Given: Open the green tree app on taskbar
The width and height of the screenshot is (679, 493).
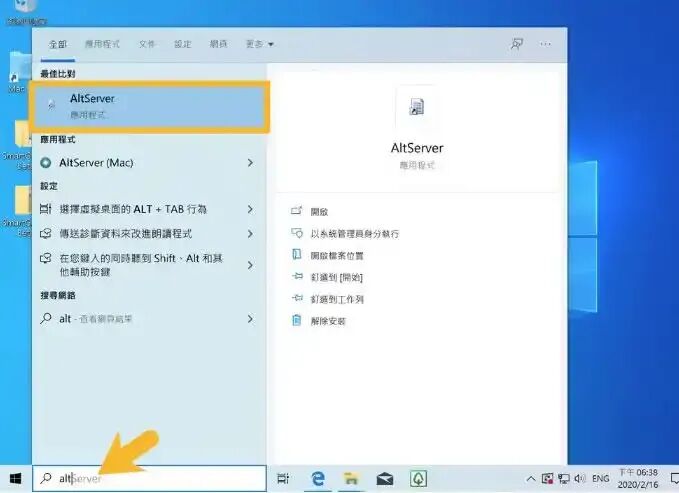Looking at the screenshot, I should pos(418,478).
